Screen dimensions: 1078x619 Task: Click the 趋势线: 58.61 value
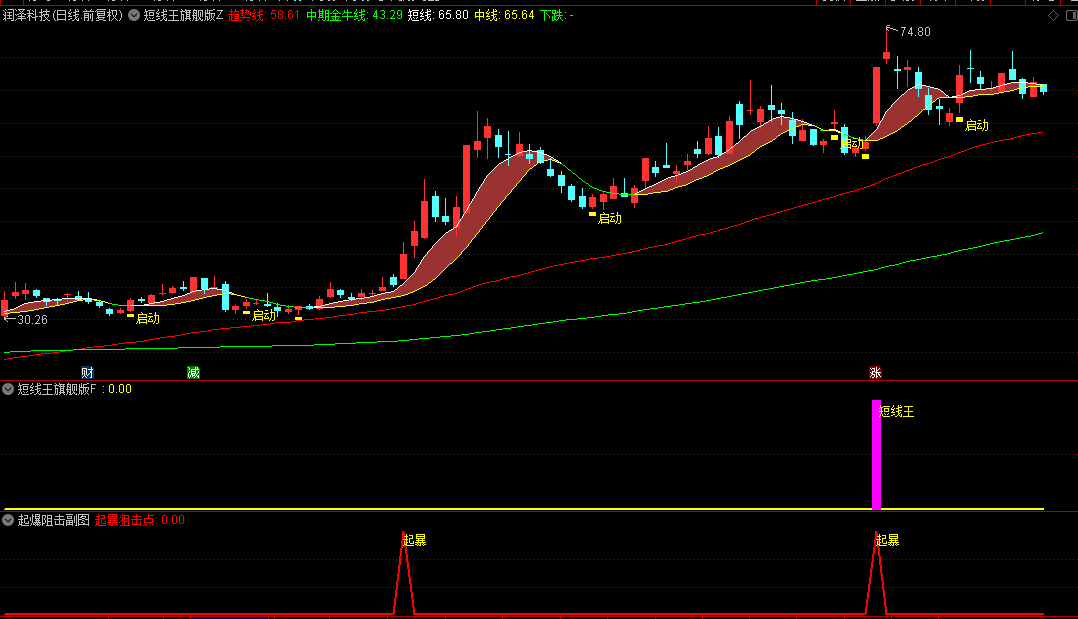click(x=263, y=15)
